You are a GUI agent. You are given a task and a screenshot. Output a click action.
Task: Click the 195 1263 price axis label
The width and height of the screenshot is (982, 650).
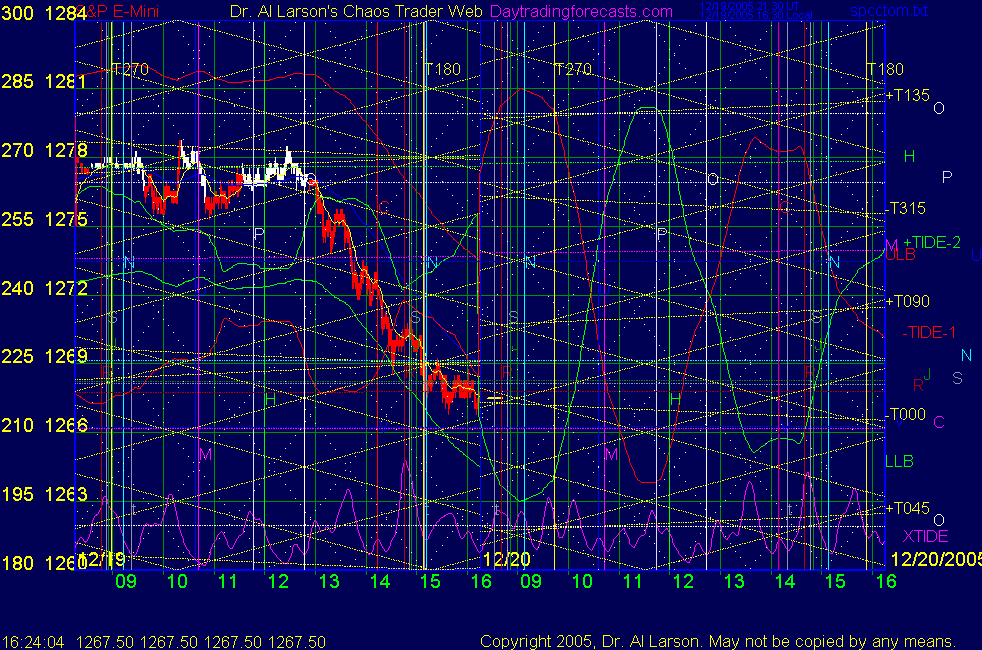point(44,494)
